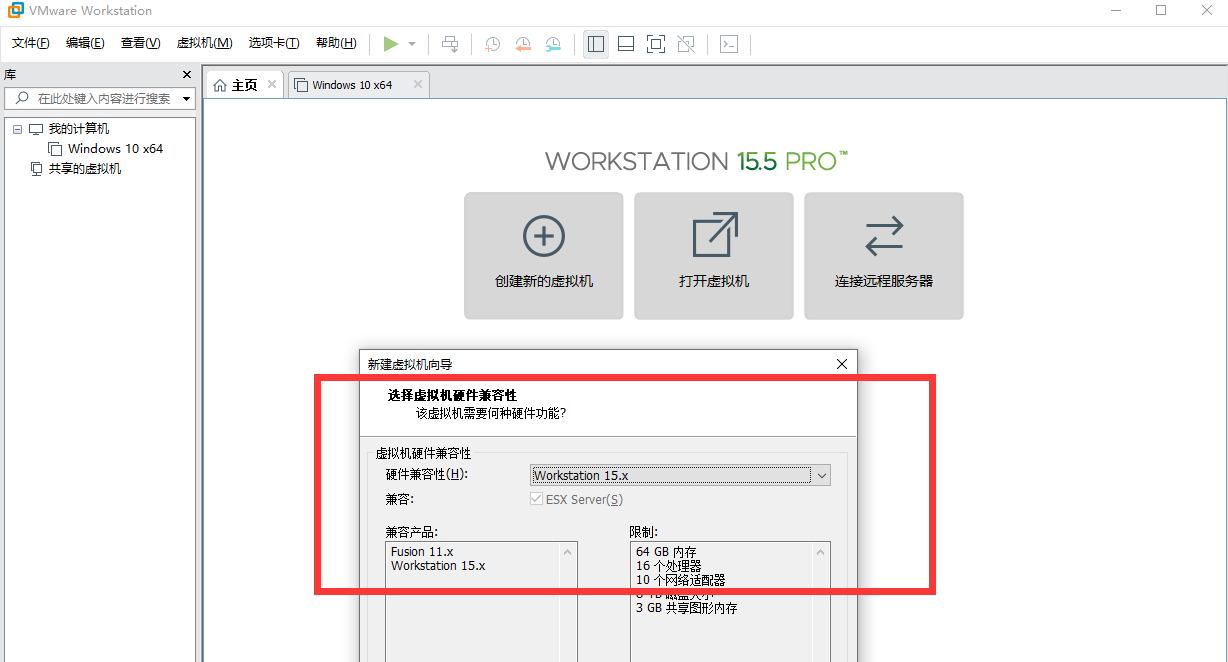This screenshot has height=662, width=1228.
Task: Revert to the previous snapshot icon
Action: click(x=523, y=44)
